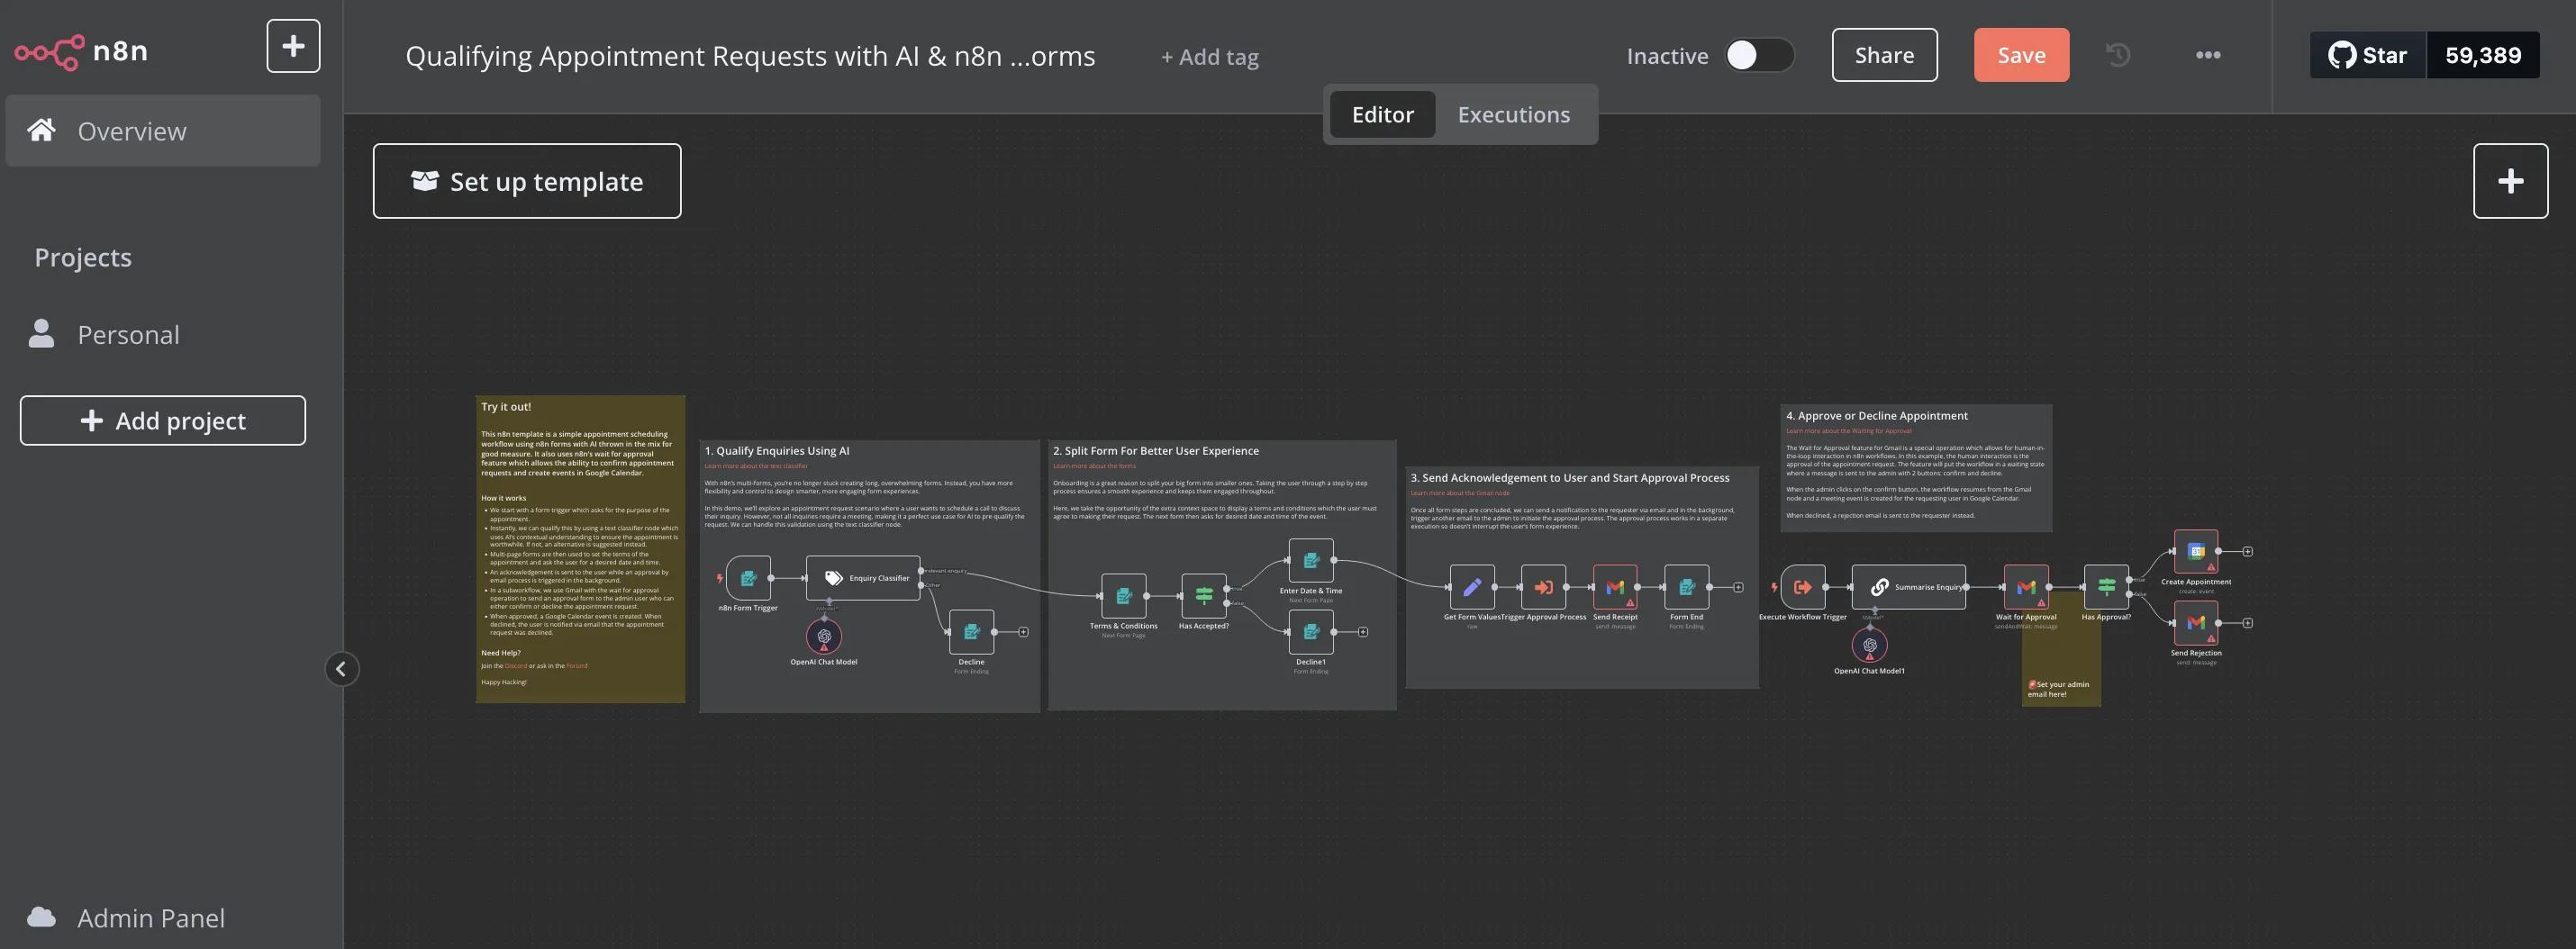Click '1. Qualify Enquiries Using AI' heading

pyautogui.click(x=777, y=451)
